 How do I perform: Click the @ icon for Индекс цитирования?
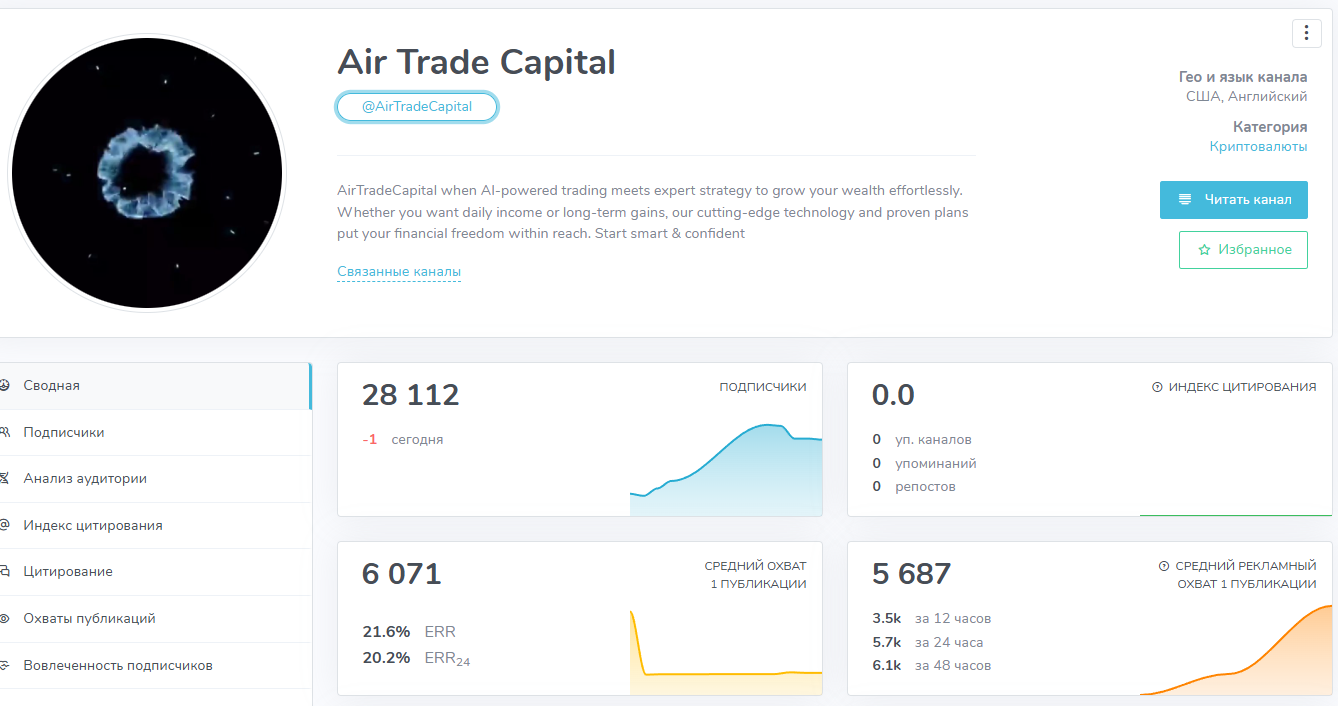click(x=5, y=525)
